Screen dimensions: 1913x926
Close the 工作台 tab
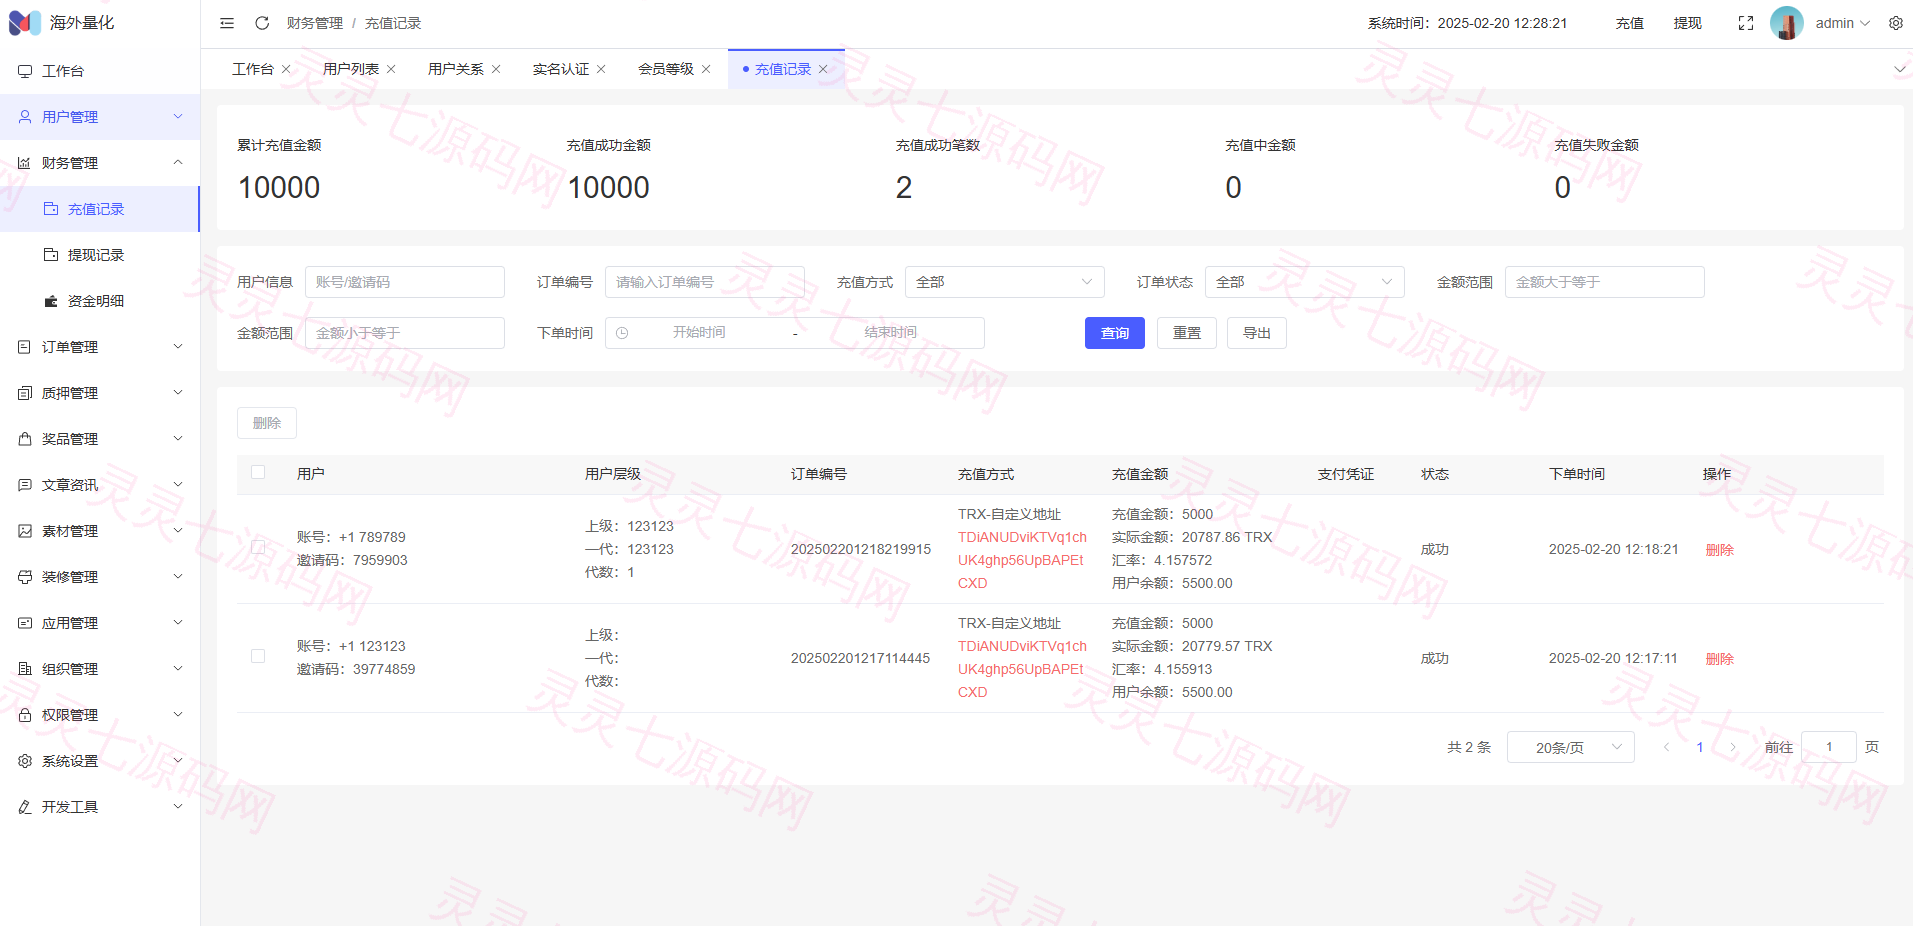pos(286,69)
